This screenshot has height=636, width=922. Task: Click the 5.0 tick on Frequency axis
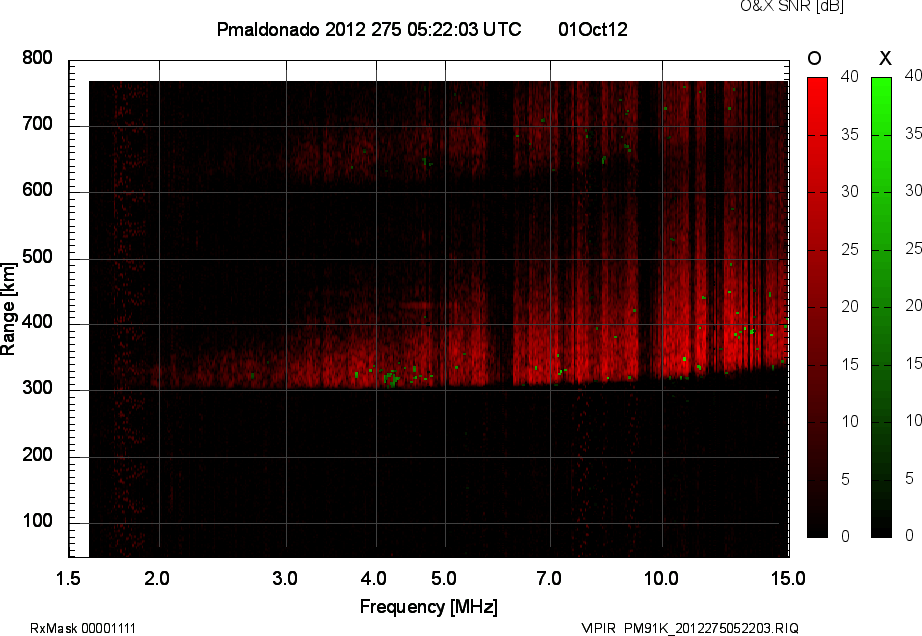pos(444,578)
